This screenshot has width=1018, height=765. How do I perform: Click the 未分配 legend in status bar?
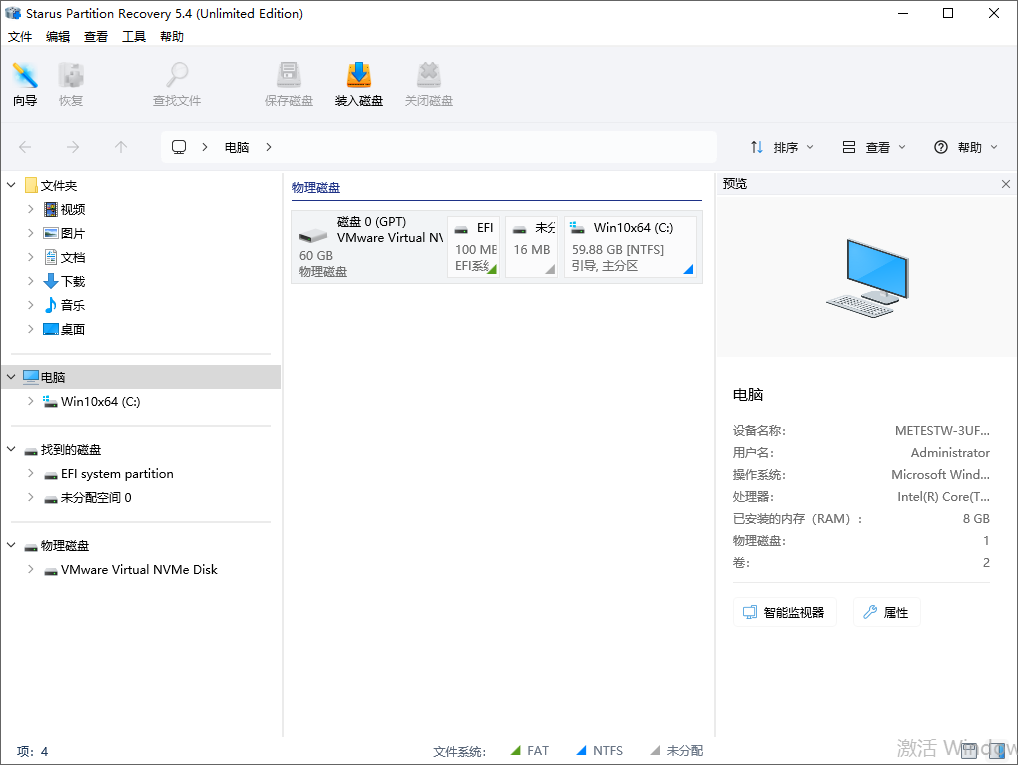point(677,751)
